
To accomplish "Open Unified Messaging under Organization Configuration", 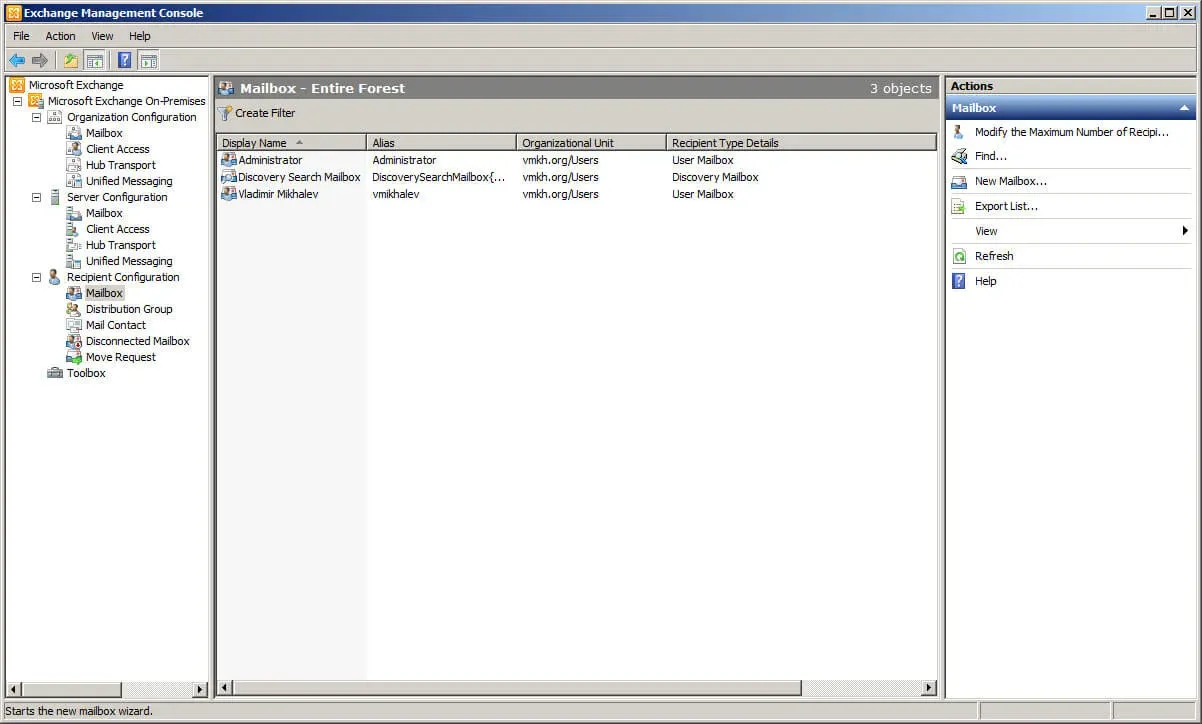I will coord(129,181).
